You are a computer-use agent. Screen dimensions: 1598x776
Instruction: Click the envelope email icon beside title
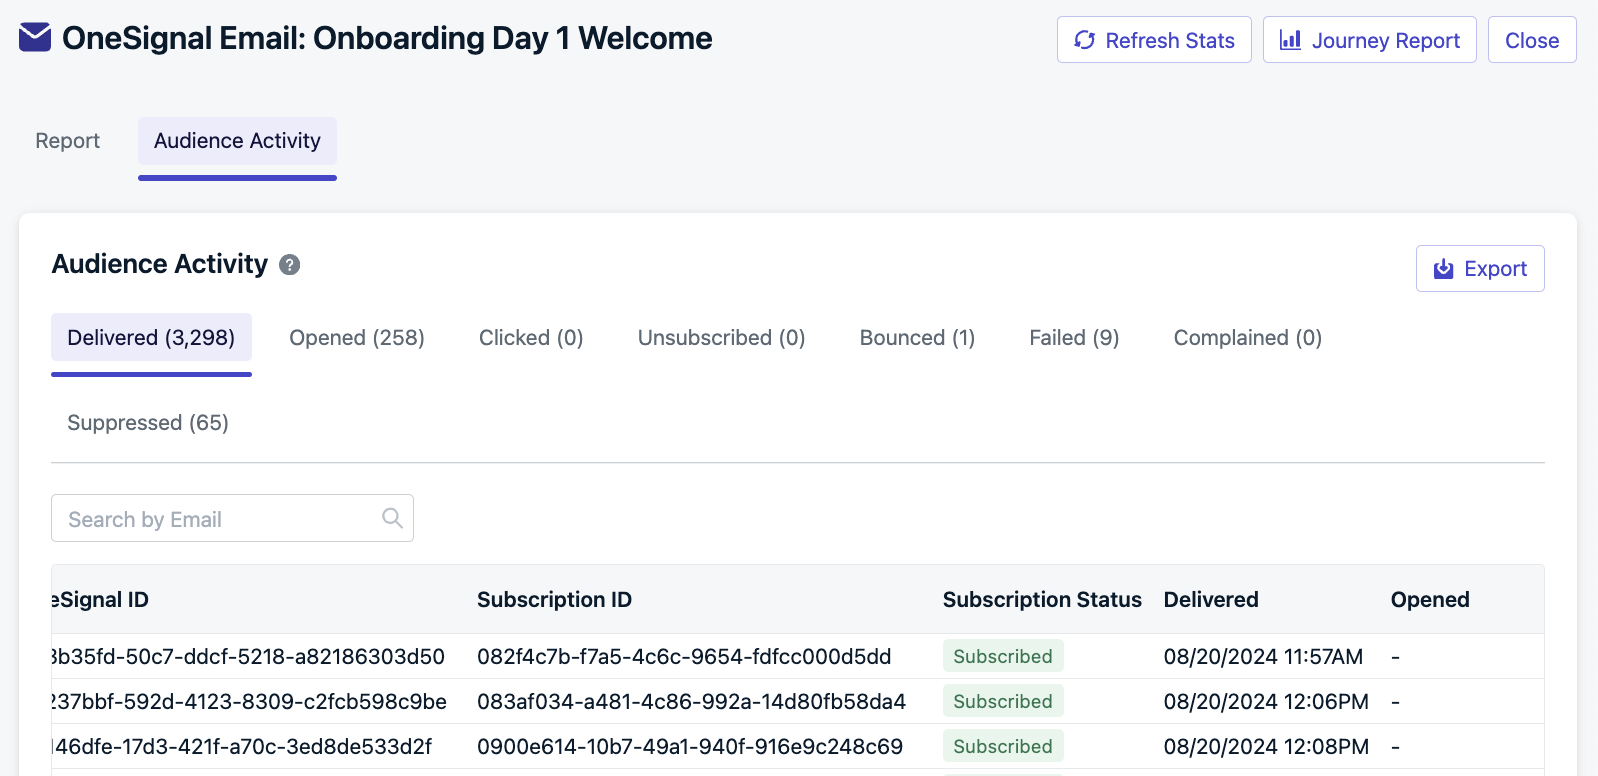point(35,38)
